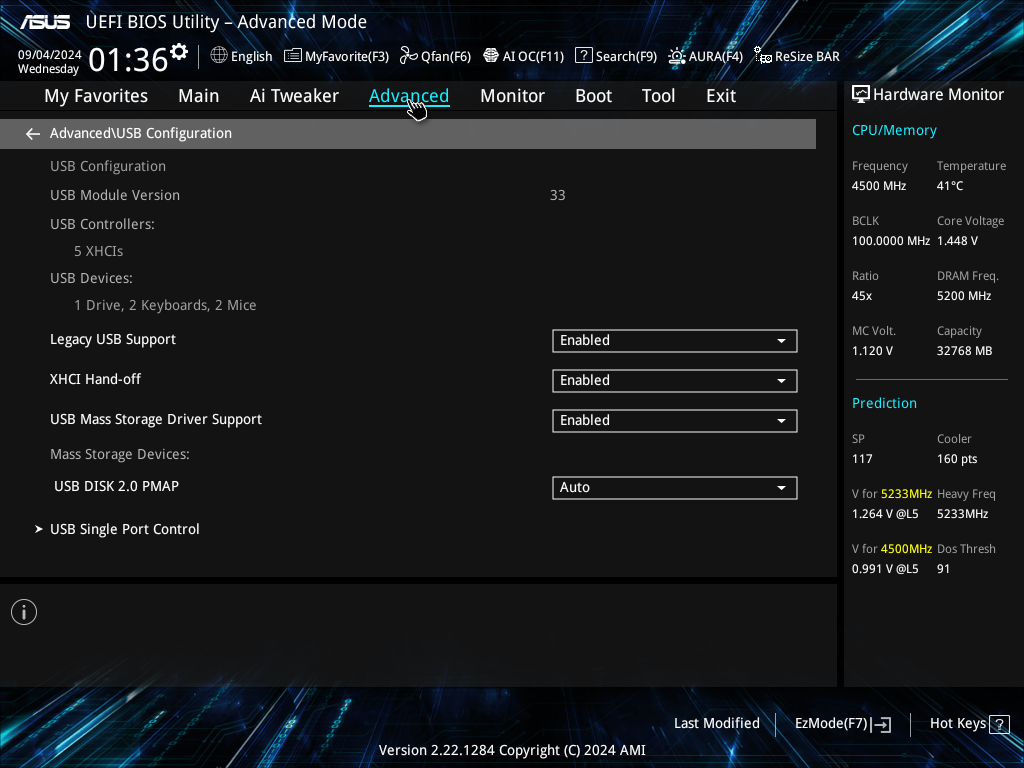Go to the Exit tab
Screen dimensions: 1024x768
pos(721,96)
